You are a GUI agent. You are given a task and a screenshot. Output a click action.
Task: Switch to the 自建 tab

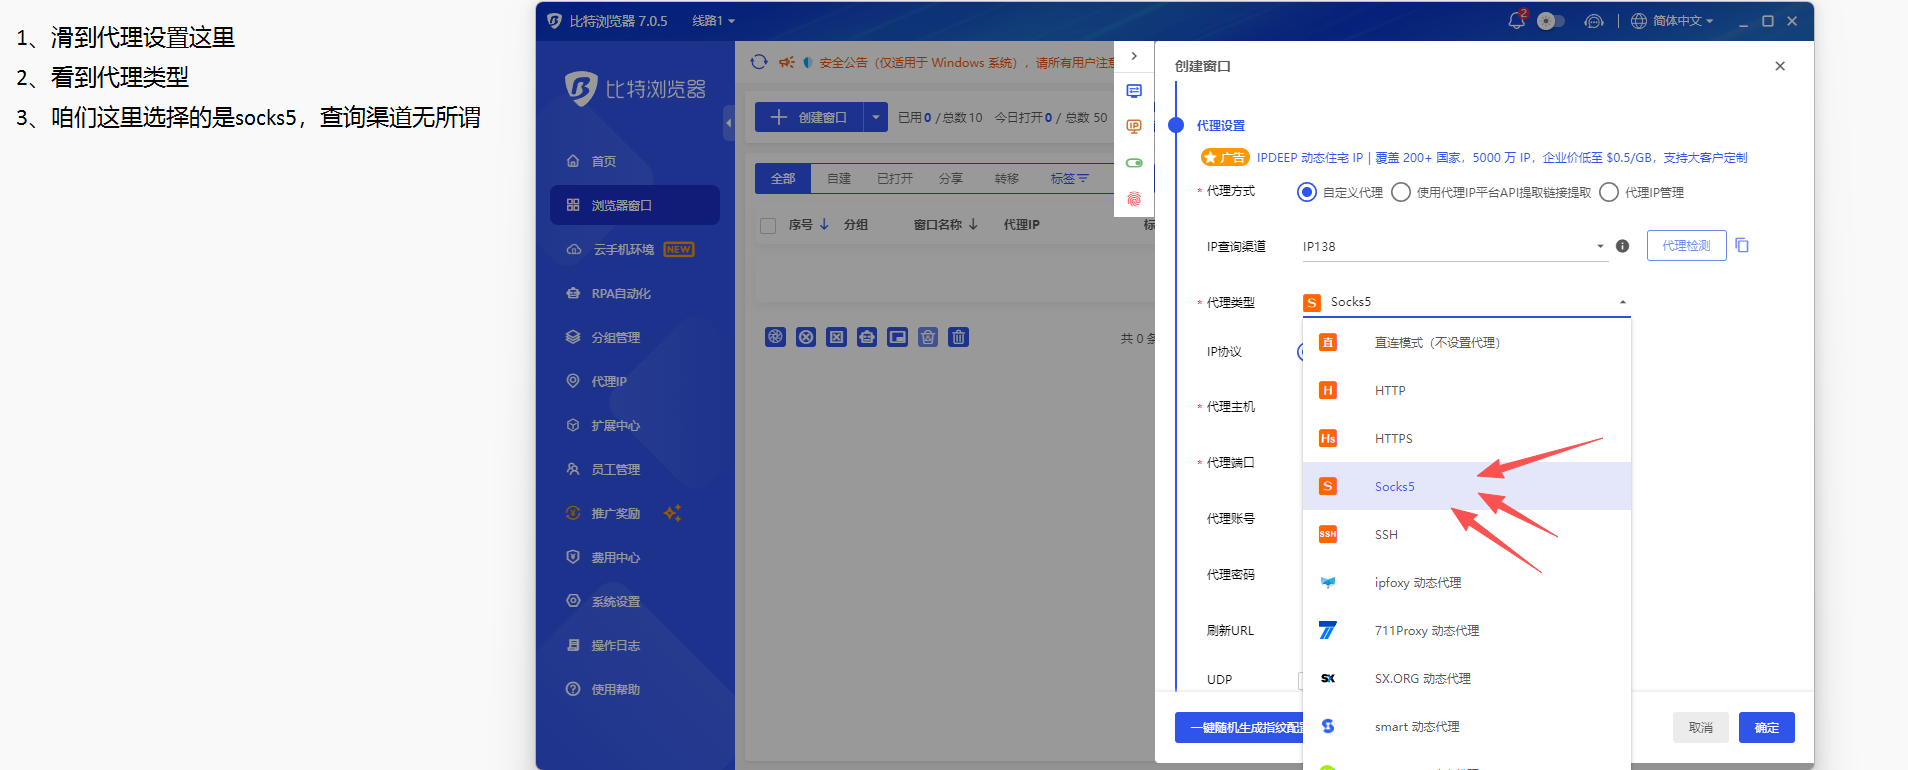(x=839, y=178)
